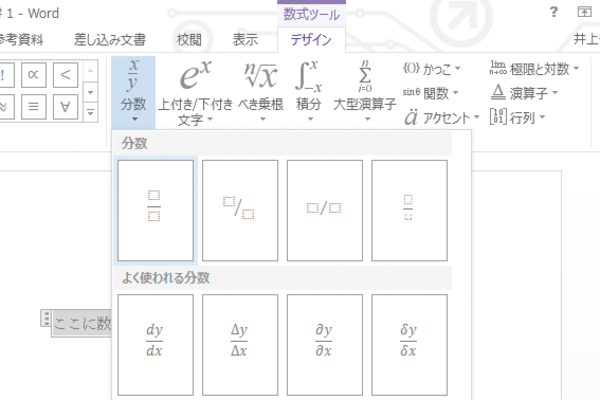Expand the full symbols gallery
This screenshot has width=600, height=400.
(90, 113)
